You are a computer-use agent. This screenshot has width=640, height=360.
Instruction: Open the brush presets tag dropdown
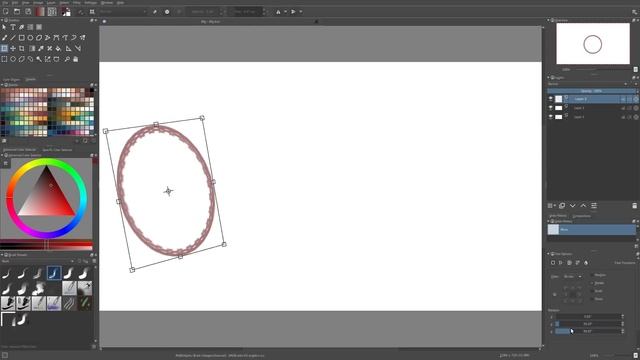pos(38,261)
